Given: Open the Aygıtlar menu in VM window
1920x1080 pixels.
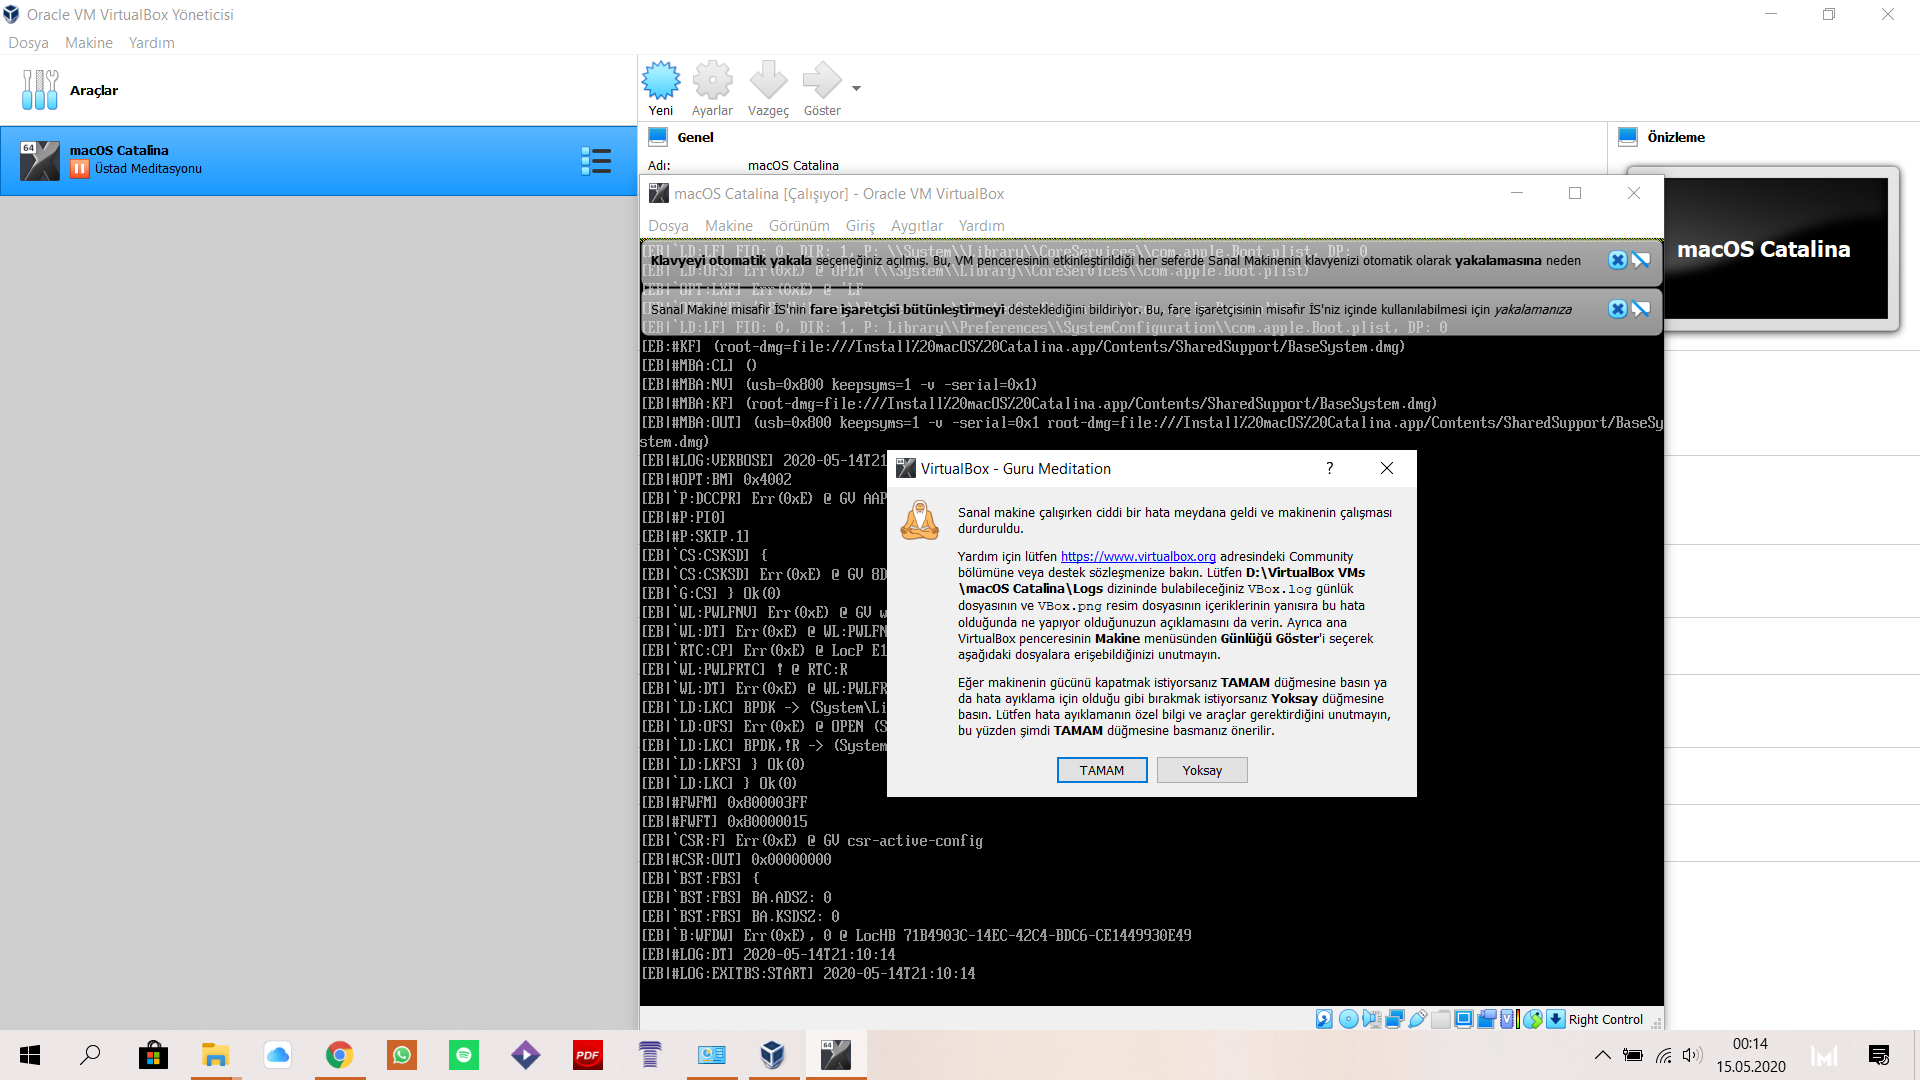Looking at the screenshot, I should [916, 226].
